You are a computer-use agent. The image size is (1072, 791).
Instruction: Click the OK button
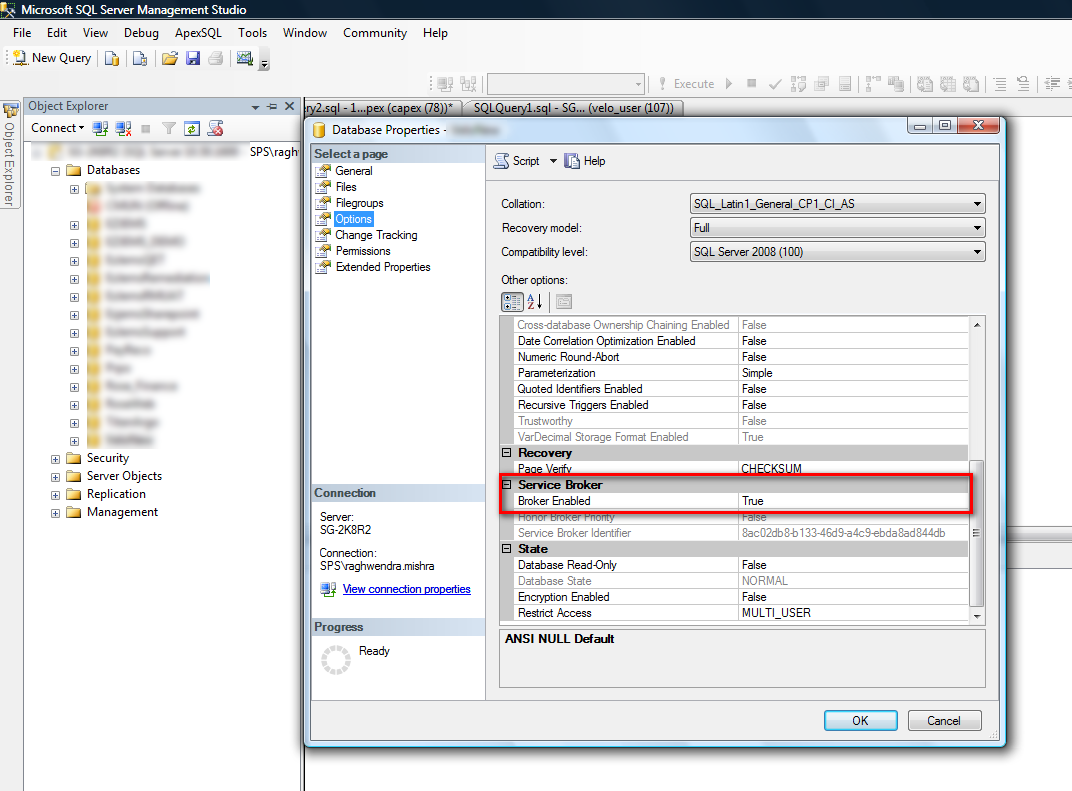(x=861, y=721)
